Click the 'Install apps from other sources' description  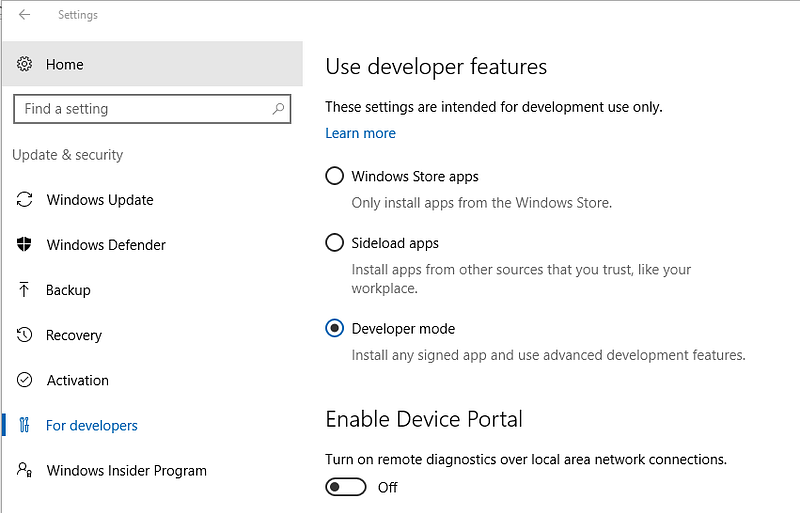521,279
